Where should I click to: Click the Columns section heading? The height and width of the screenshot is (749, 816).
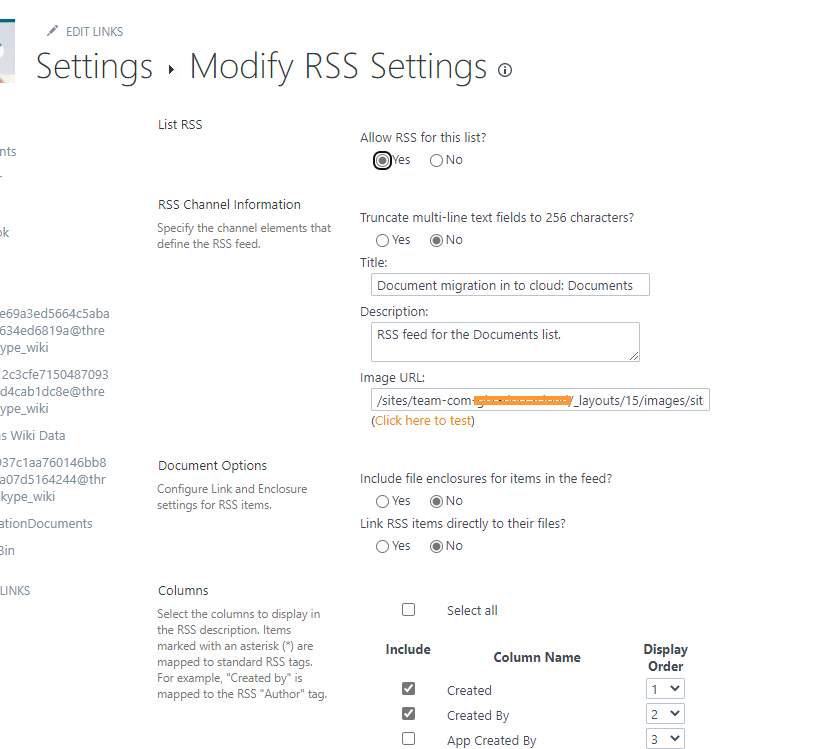183,591
